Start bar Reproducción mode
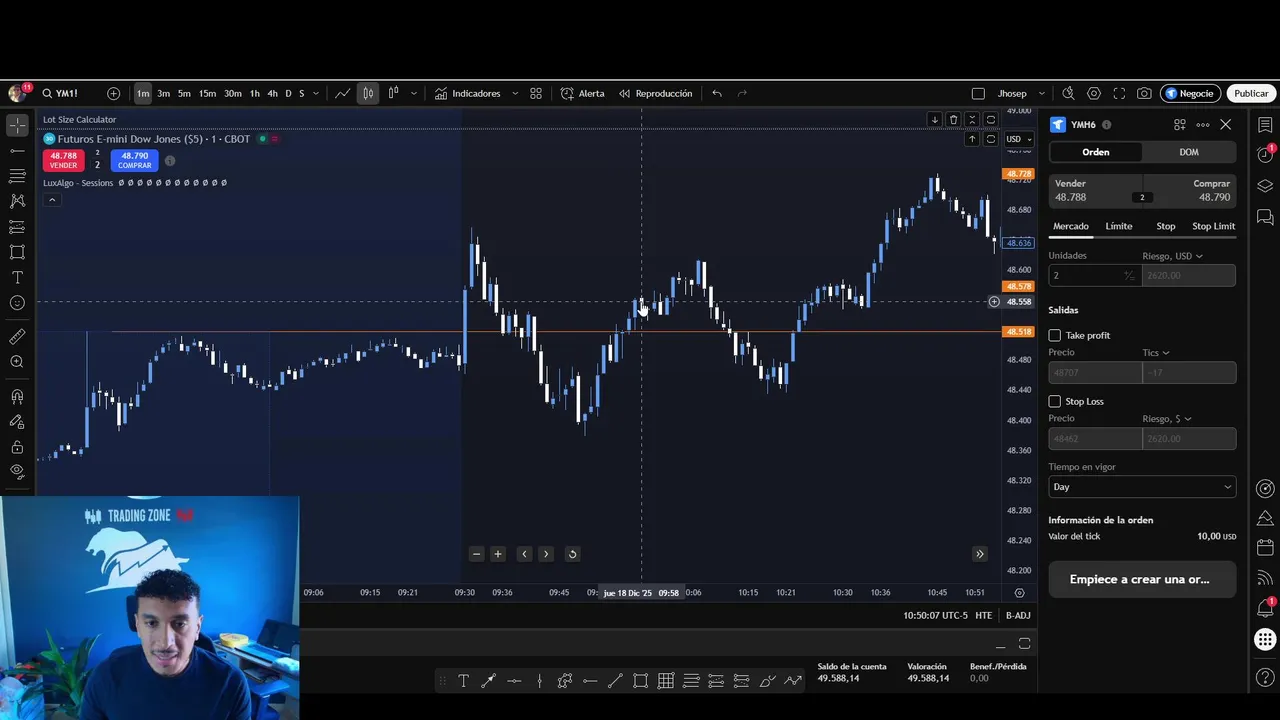This screenshot has width=1280, height=720. point(655,93)
